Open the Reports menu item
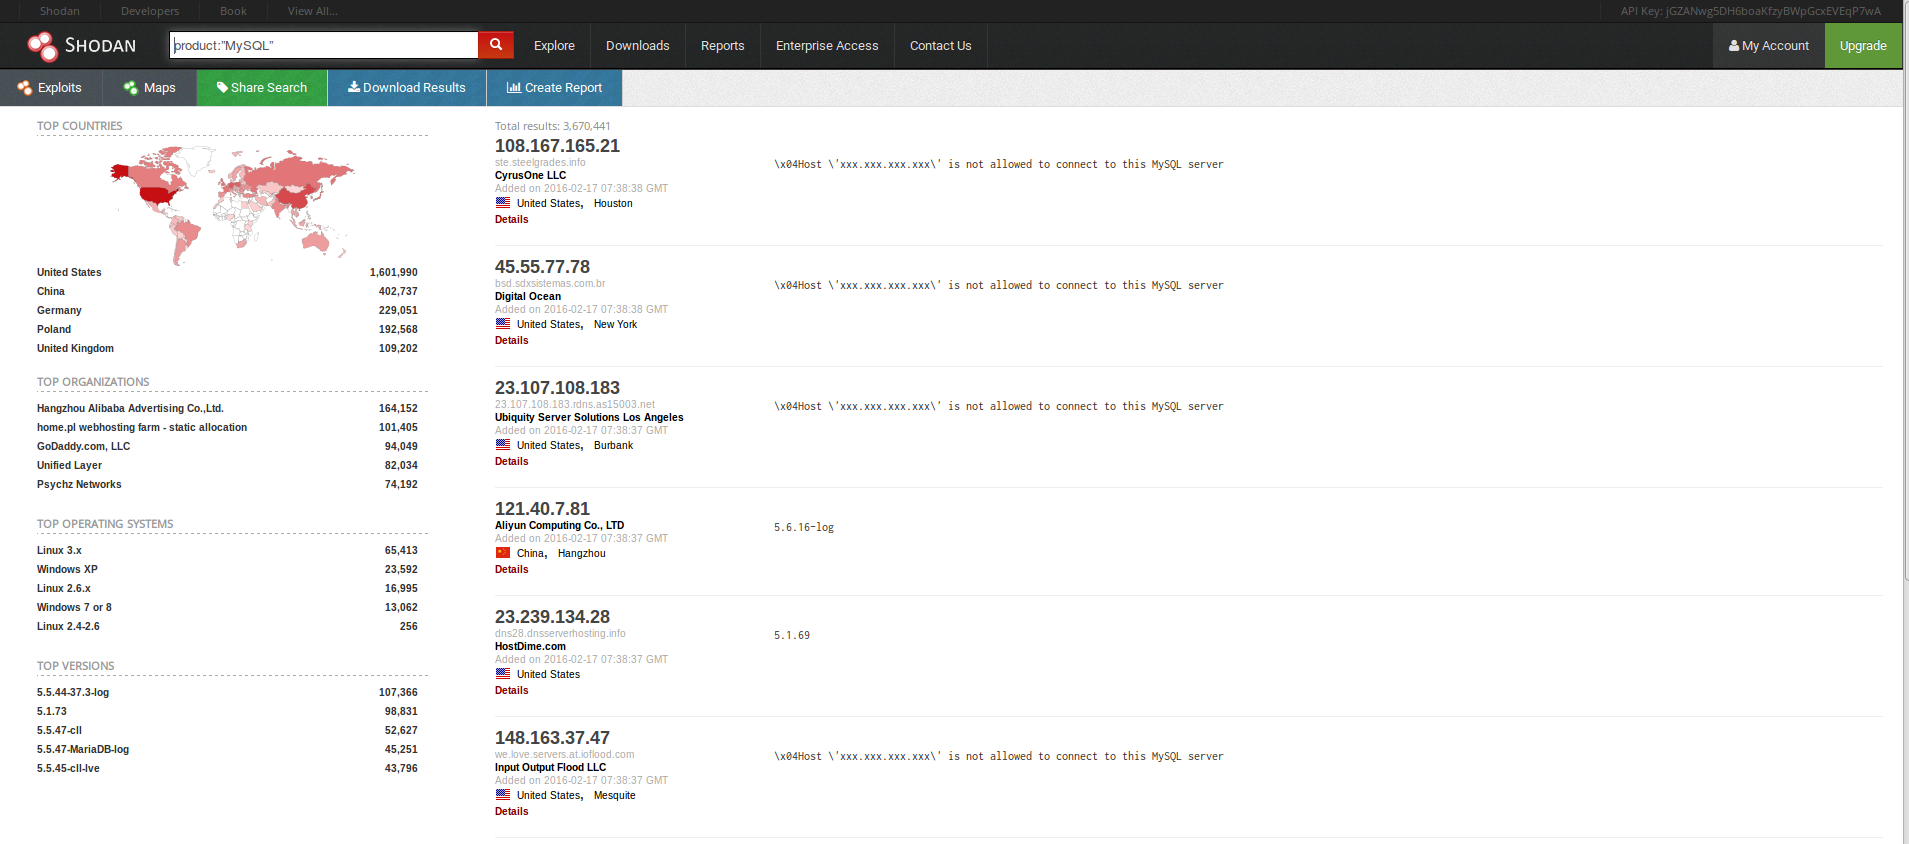 tap(722, 46)
